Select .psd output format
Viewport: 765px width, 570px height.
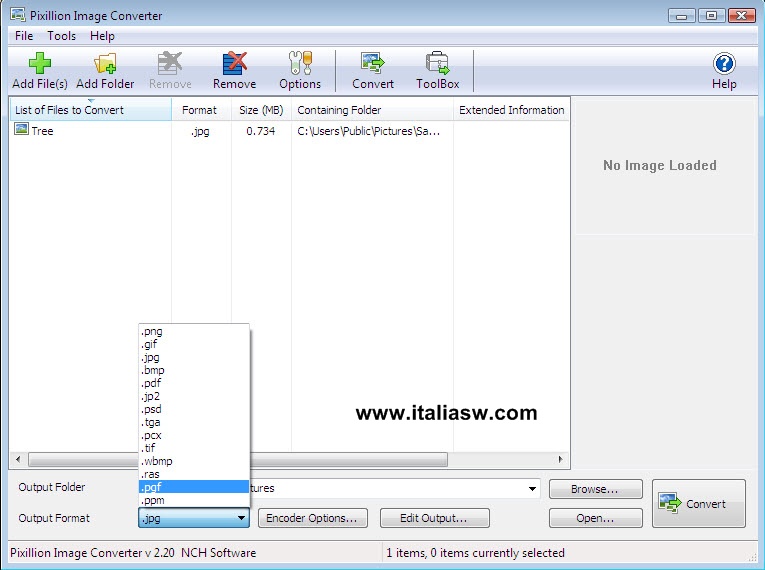(194, 409)
